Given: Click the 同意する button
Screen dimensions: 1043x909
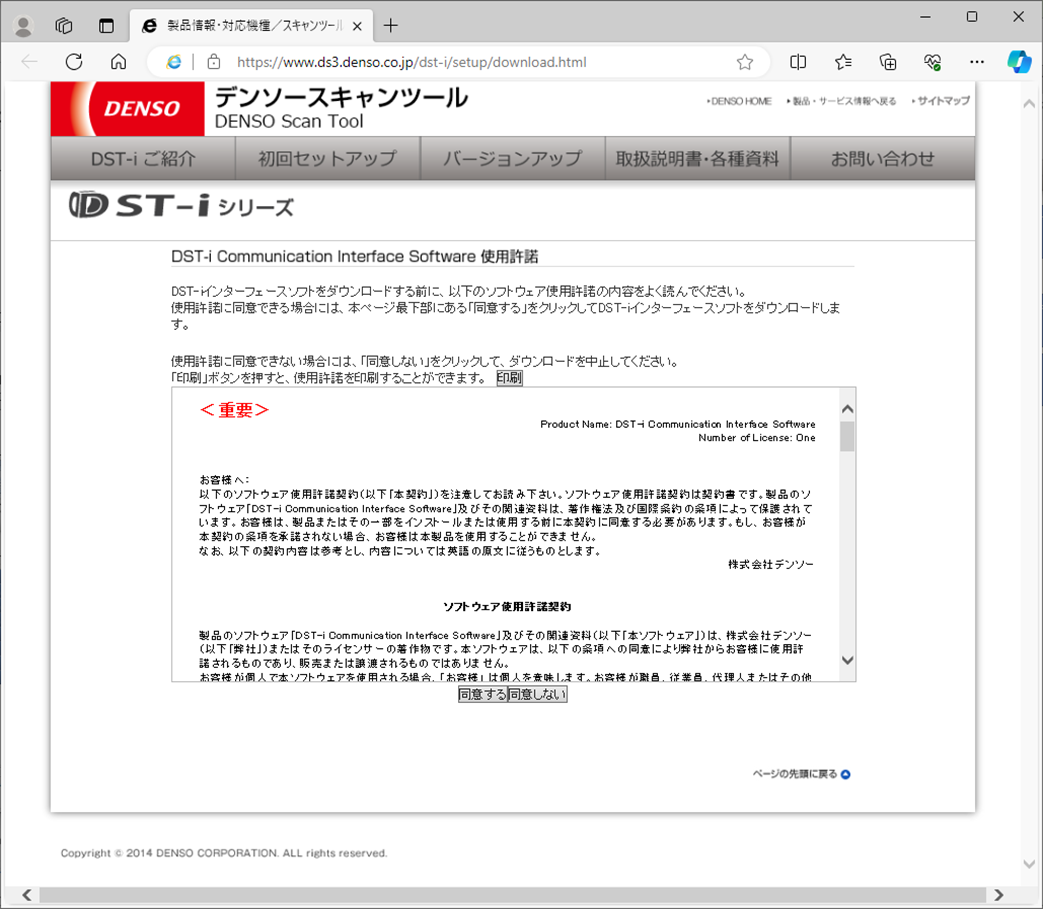Looking at the screenshot, I should click(x=483, y=694).
